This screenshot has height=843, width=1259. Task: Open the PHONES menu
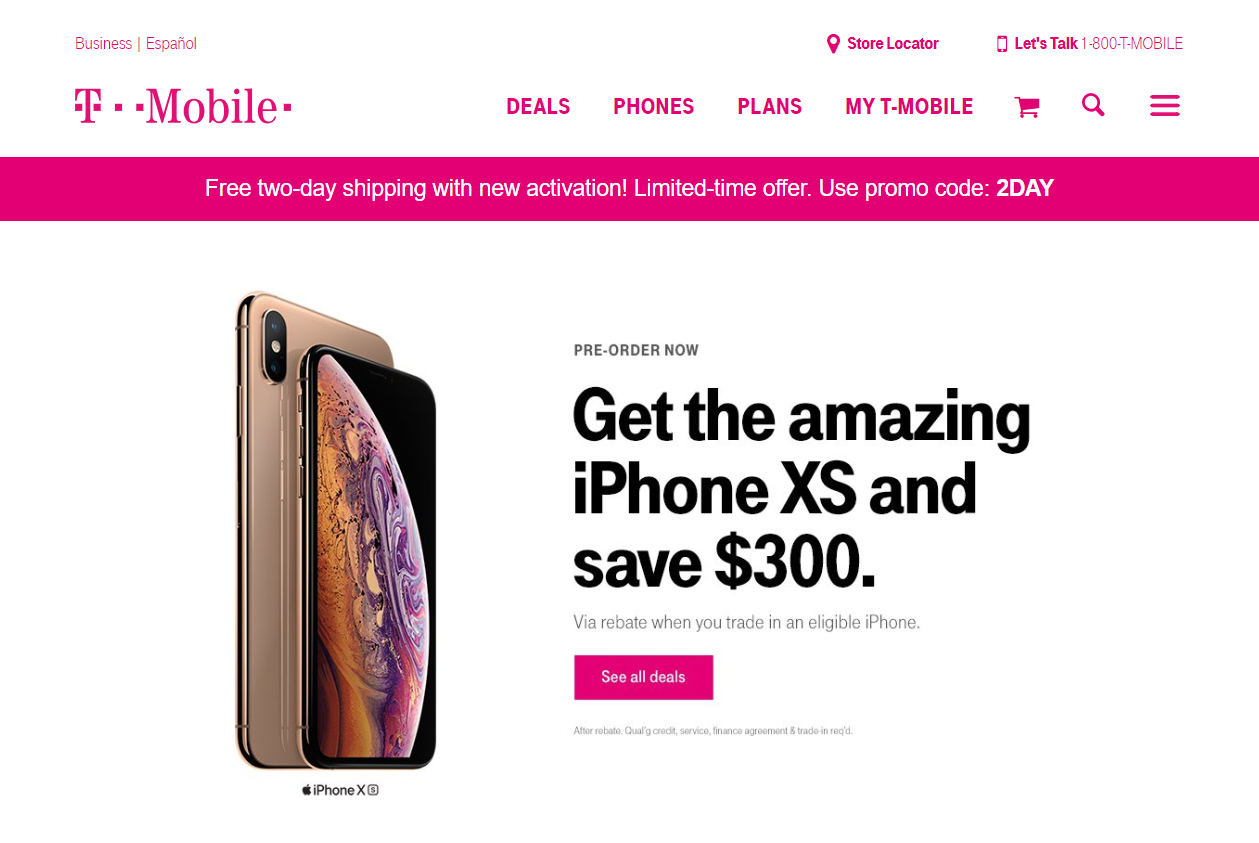click(x=654, y=107)
